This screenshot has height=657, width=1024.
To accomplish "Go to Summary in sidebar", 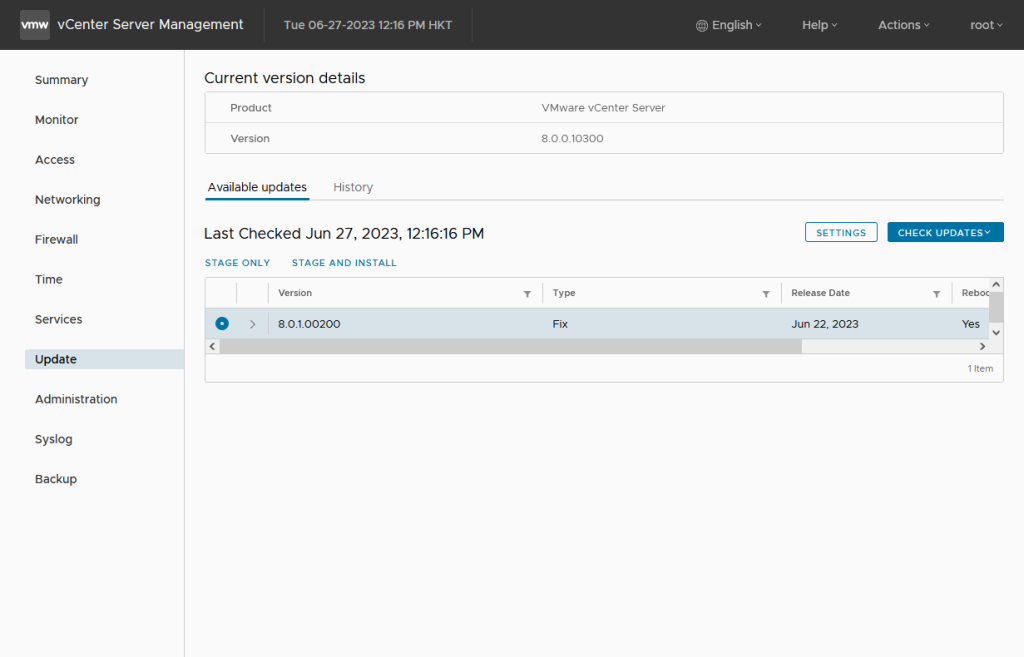I will [61, 80].
